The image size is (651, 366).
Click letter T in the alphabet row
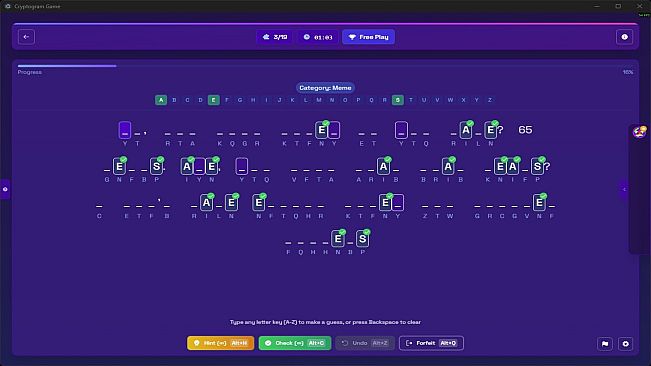(411, 100)
